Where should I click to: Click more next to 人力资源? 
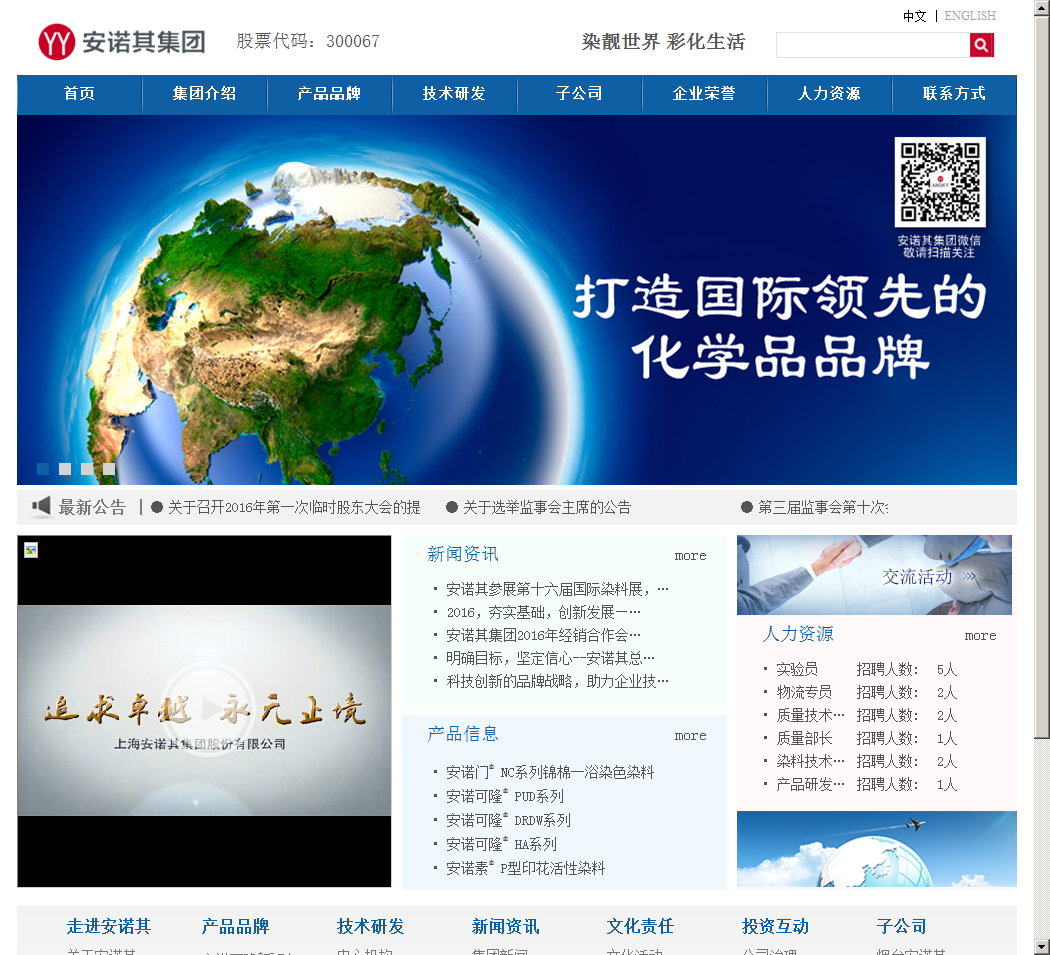click(980, 636)
